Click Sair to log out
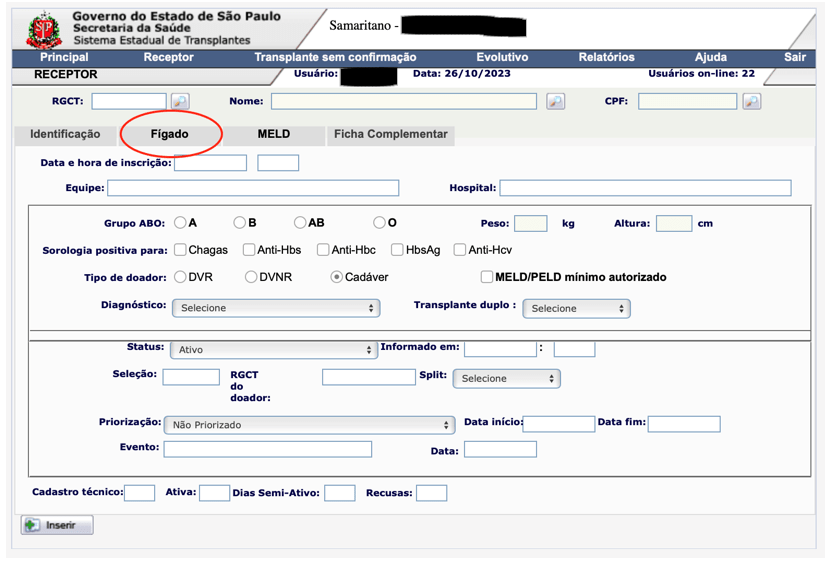 (x=794, y=57)
